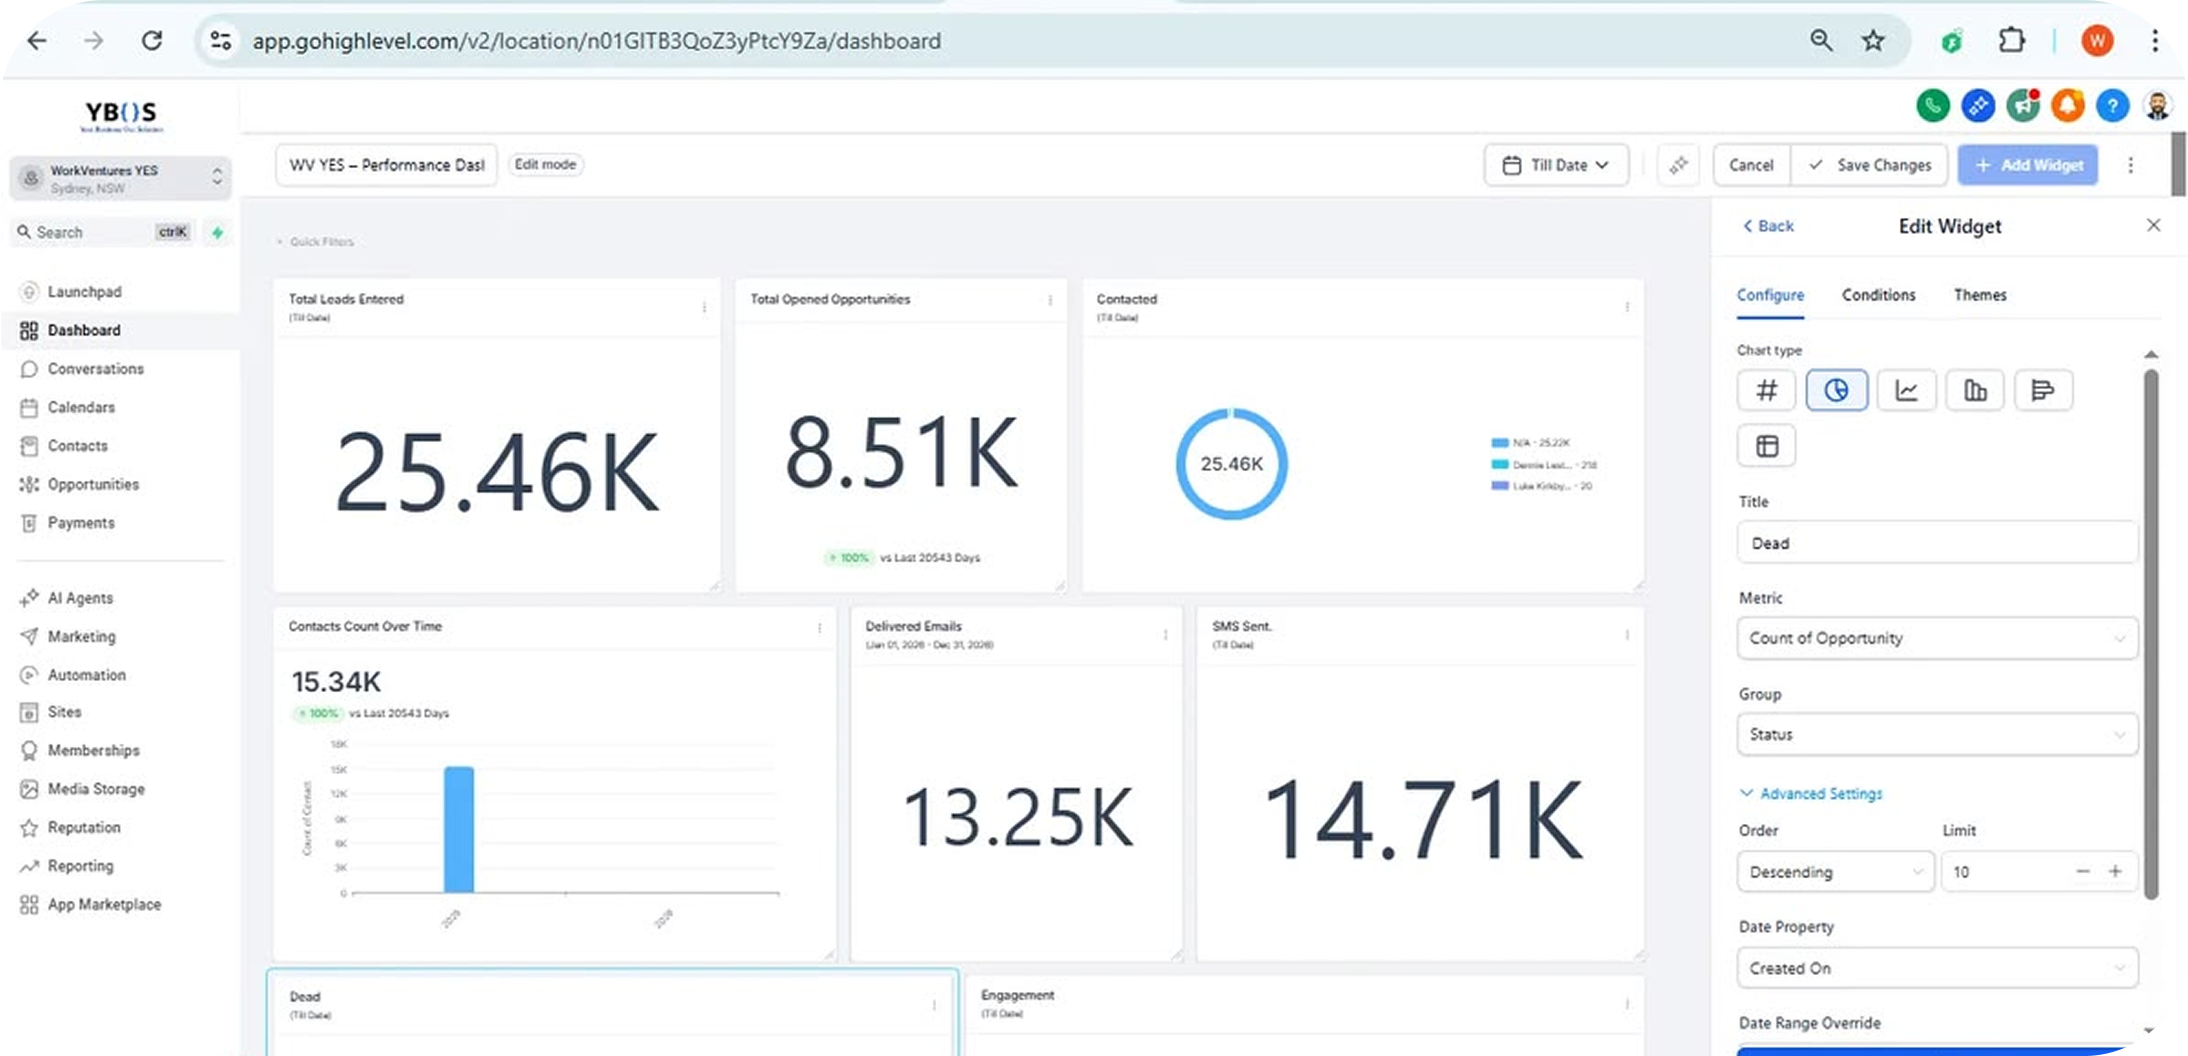This screenshot has width=2188, height=1056.
Task: Click the Limit number field showing 10
Action: (x=2003, y=872)
